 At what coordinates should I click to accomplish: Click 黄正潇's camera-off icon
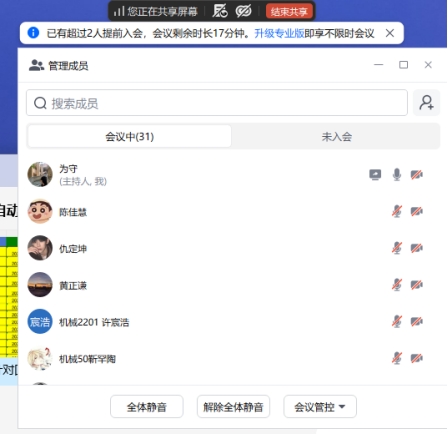[x=417, y=285]
